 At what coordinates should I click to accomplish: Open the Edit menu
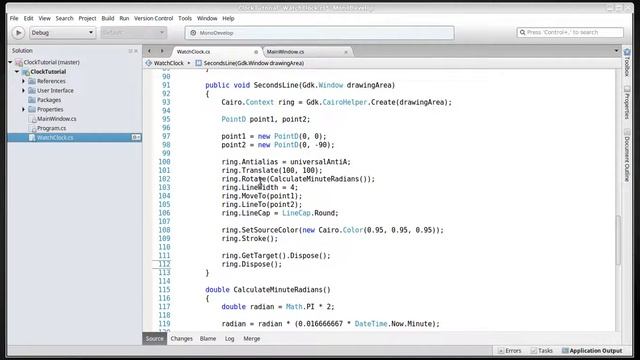[28, 18]
